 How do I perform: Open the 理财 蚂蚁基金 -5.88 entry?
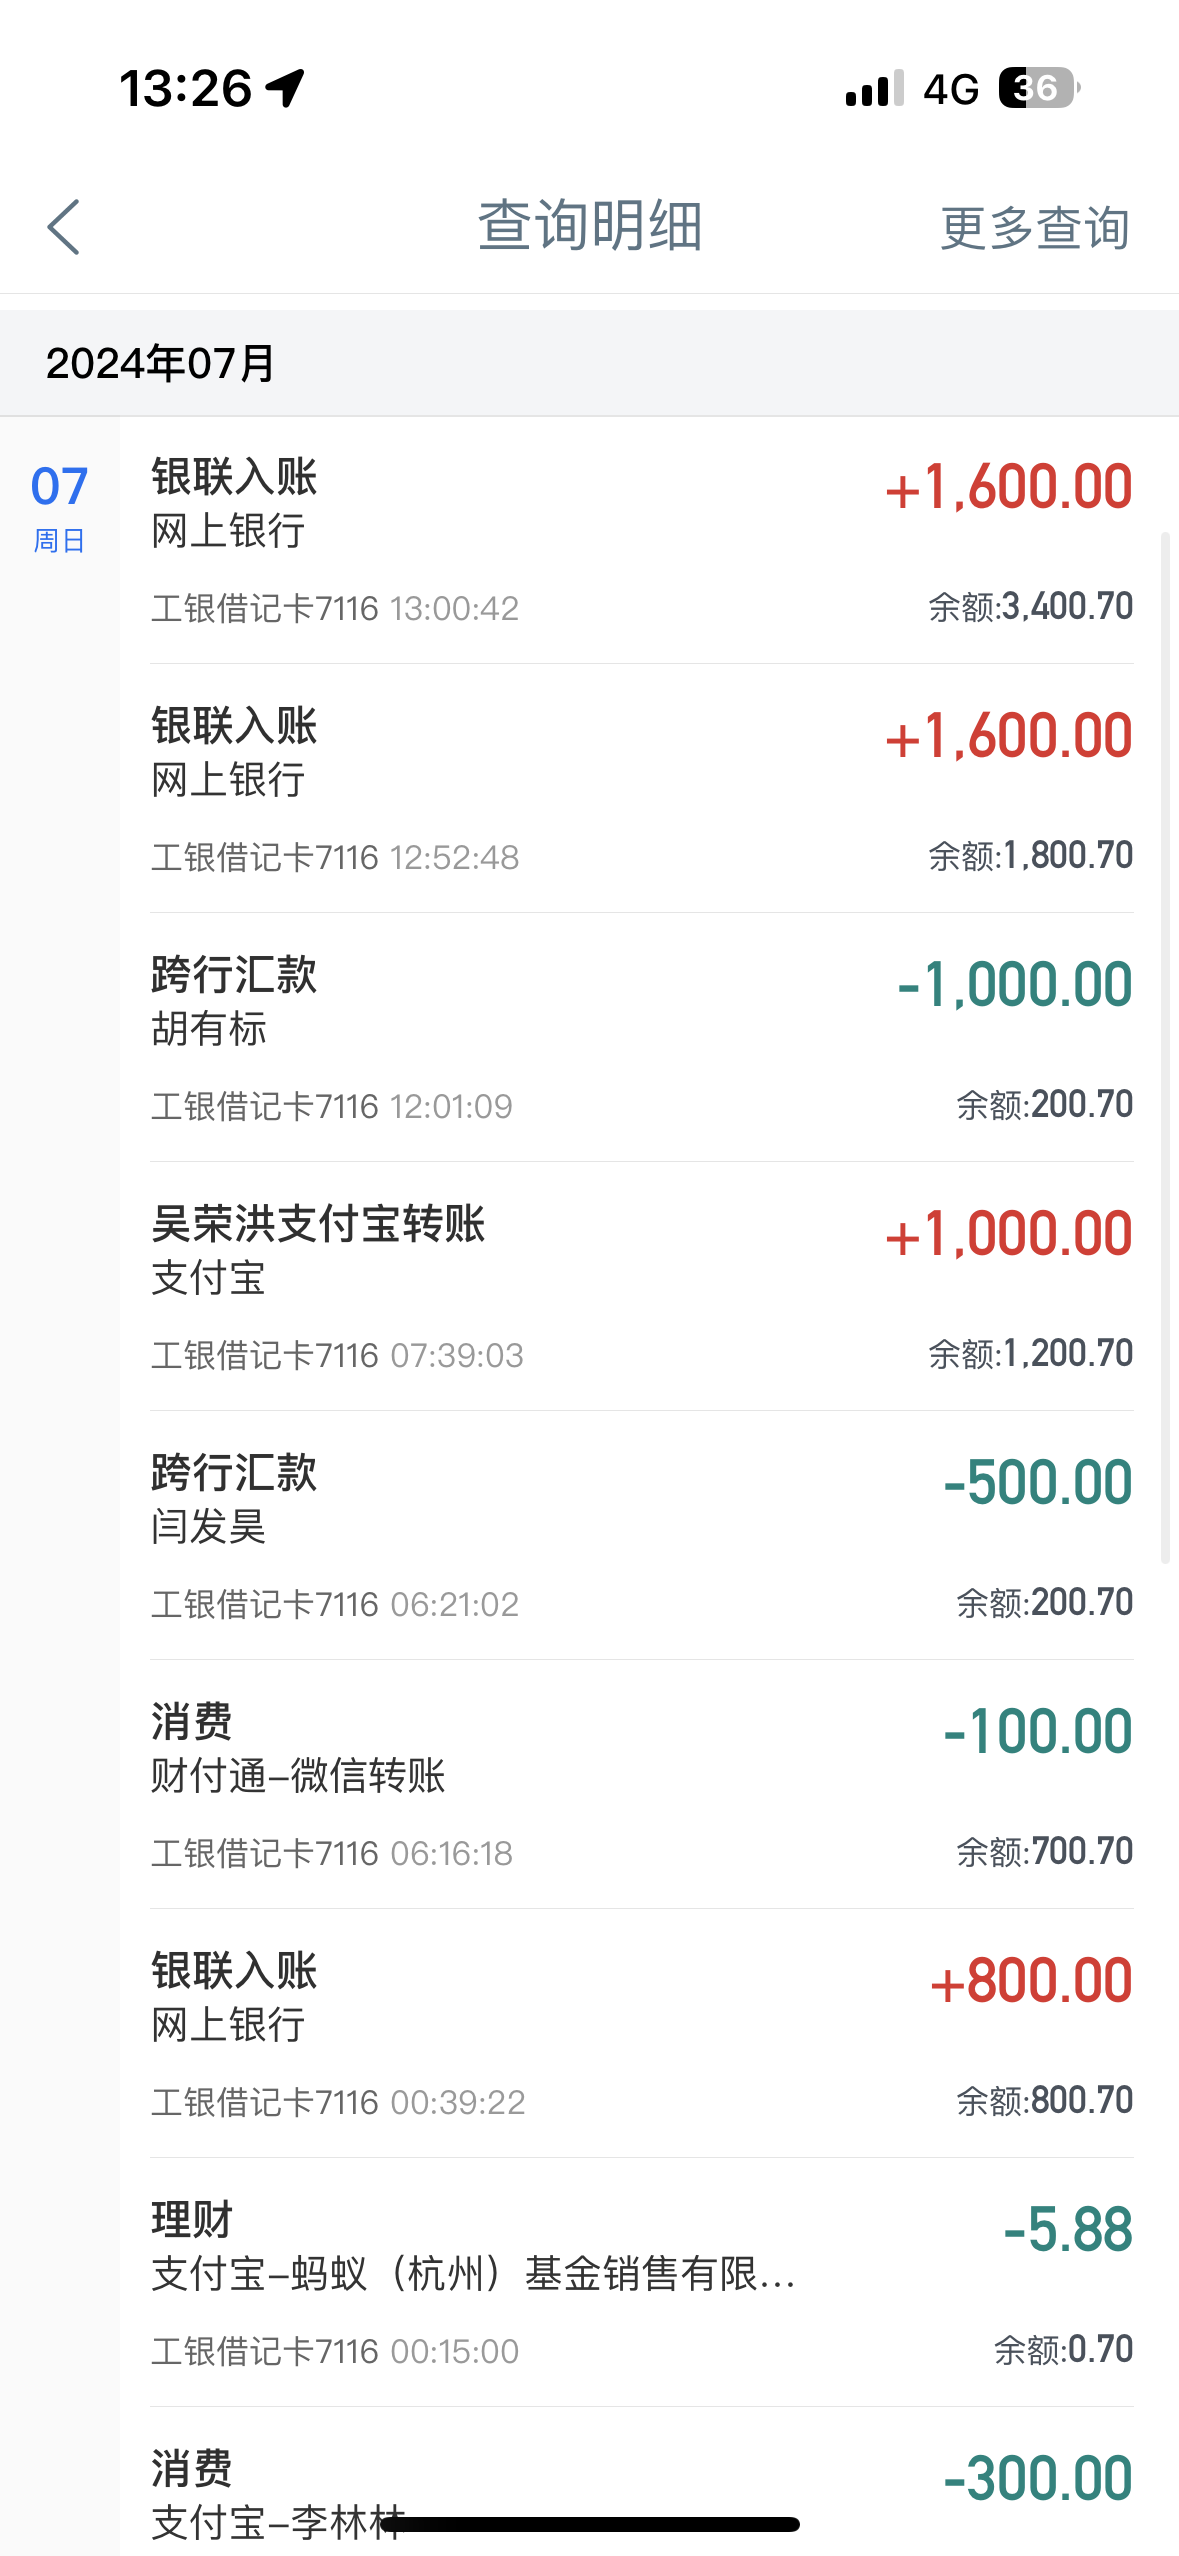tap(640, 2282)
